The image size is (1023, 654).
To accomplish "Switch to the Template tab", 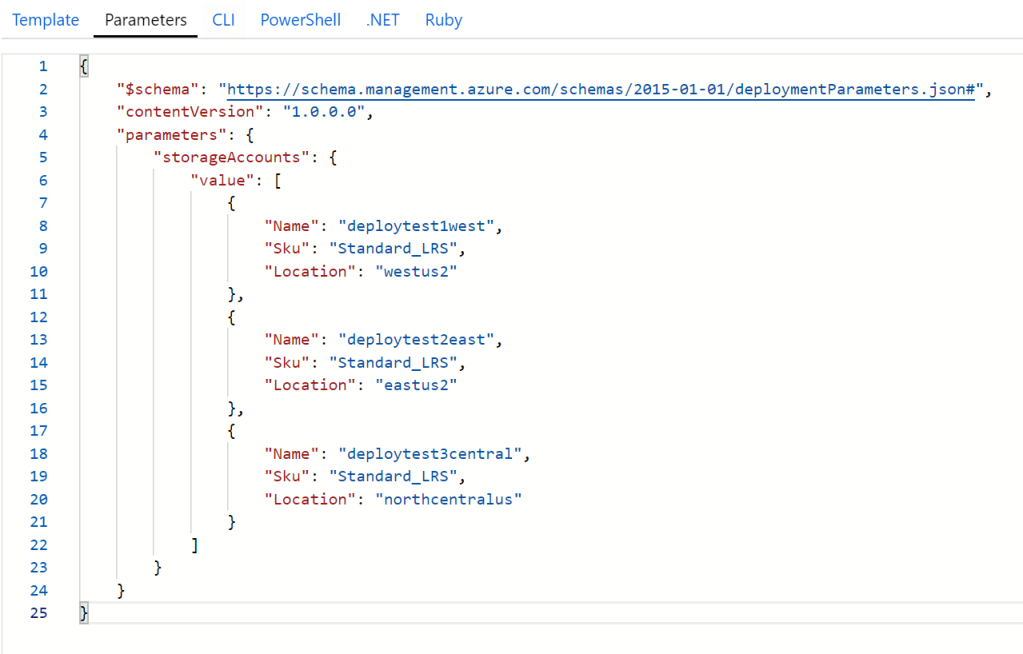I will tap(45, 20).
